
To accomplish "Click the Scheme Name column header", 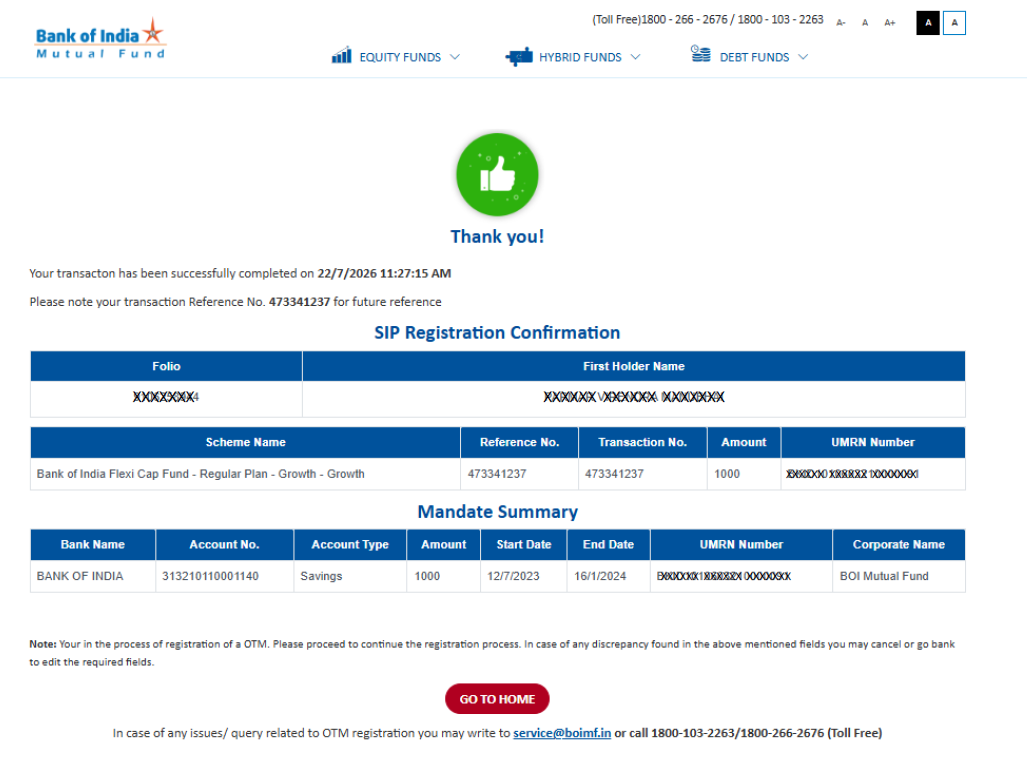I will tap(246, 442).
